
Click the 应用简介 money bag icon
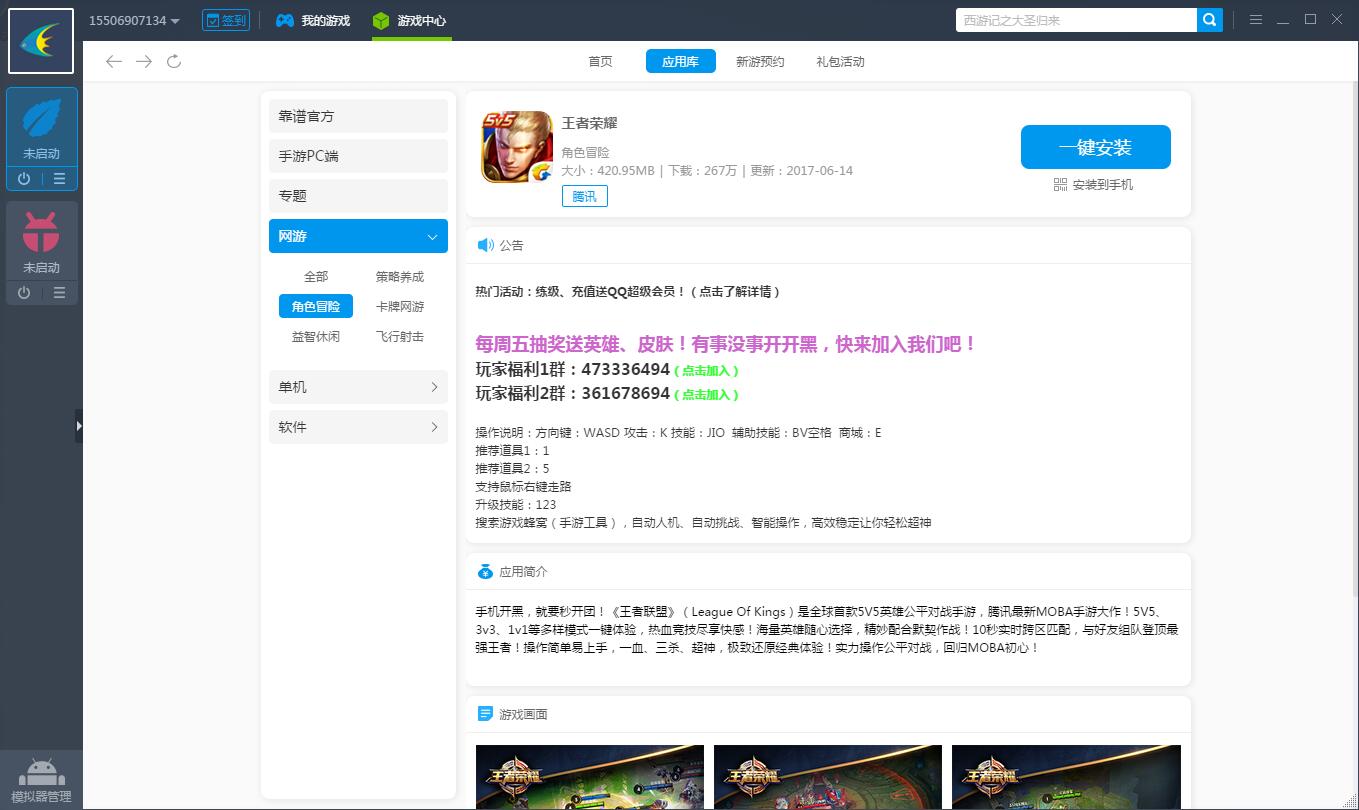tap(485, 572)
